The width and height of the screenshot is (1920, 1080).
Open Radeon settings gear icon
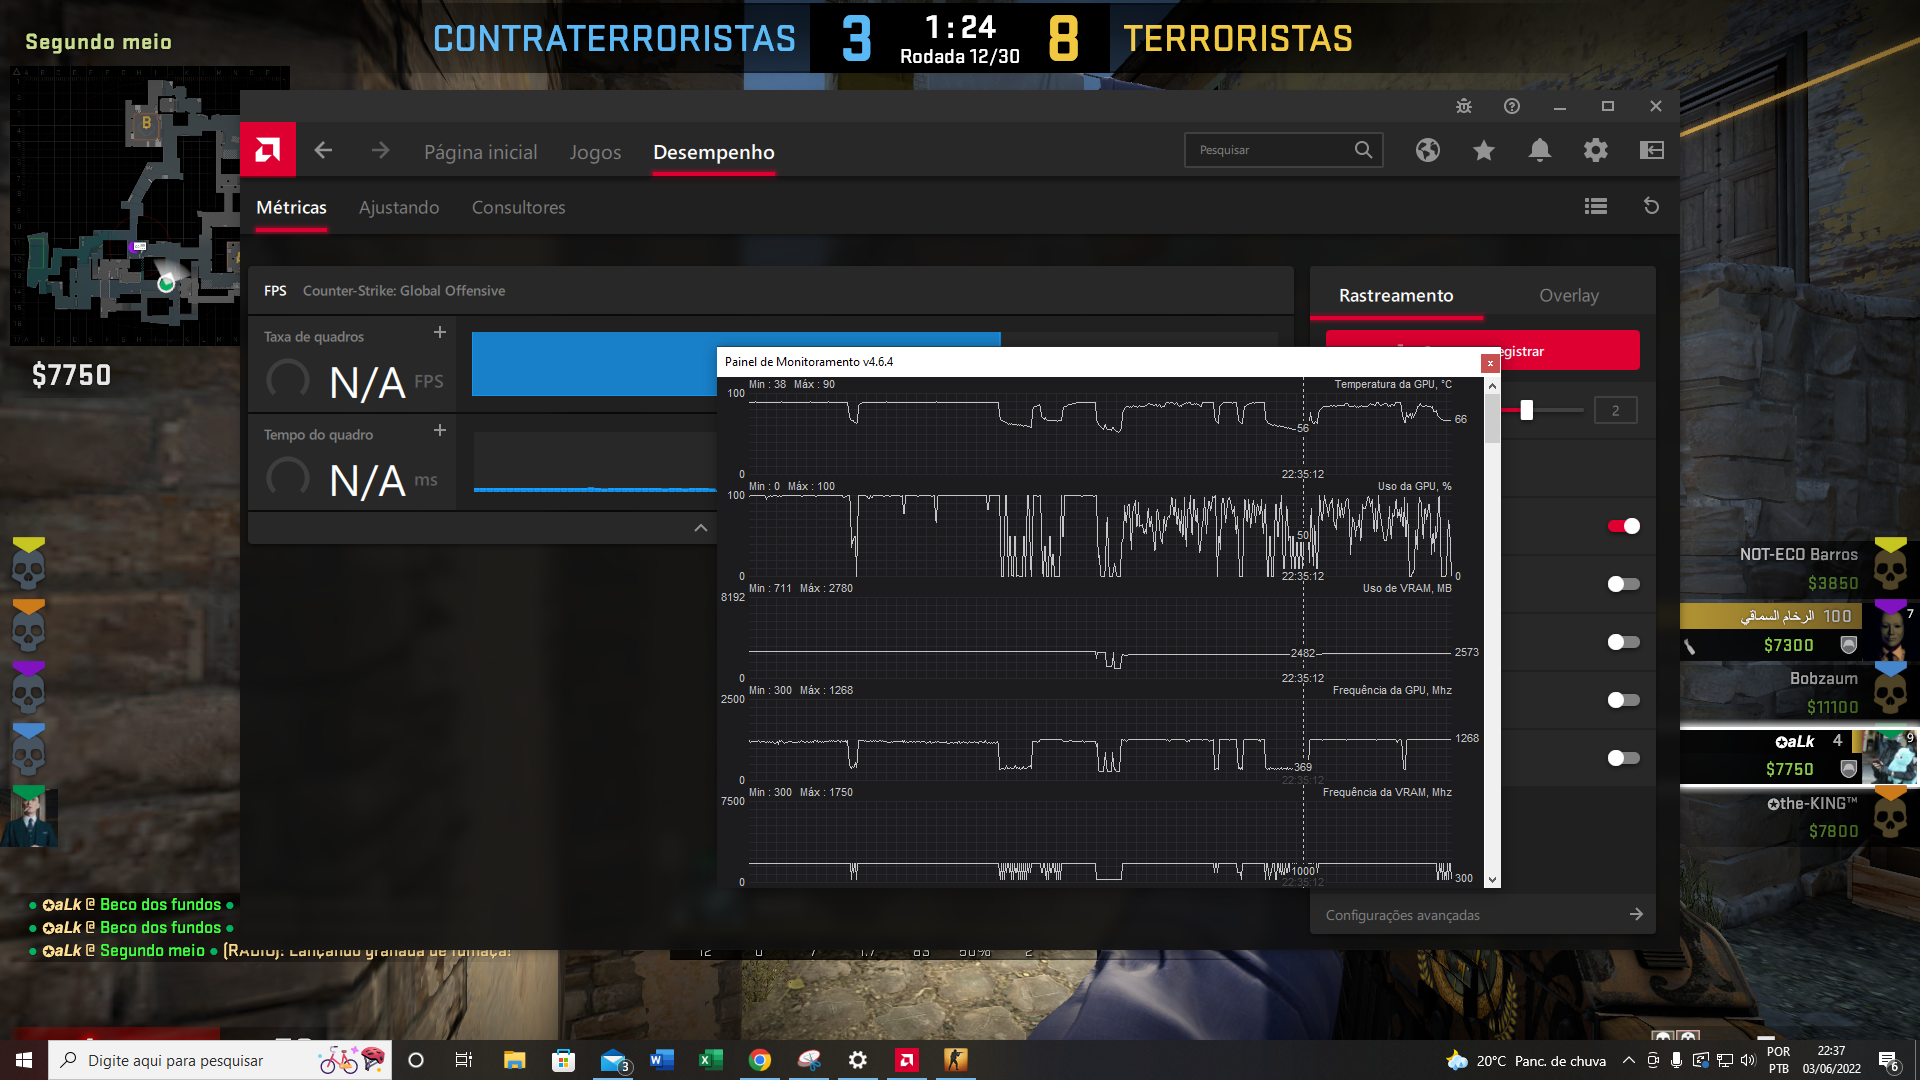(x=1596, y=150)
